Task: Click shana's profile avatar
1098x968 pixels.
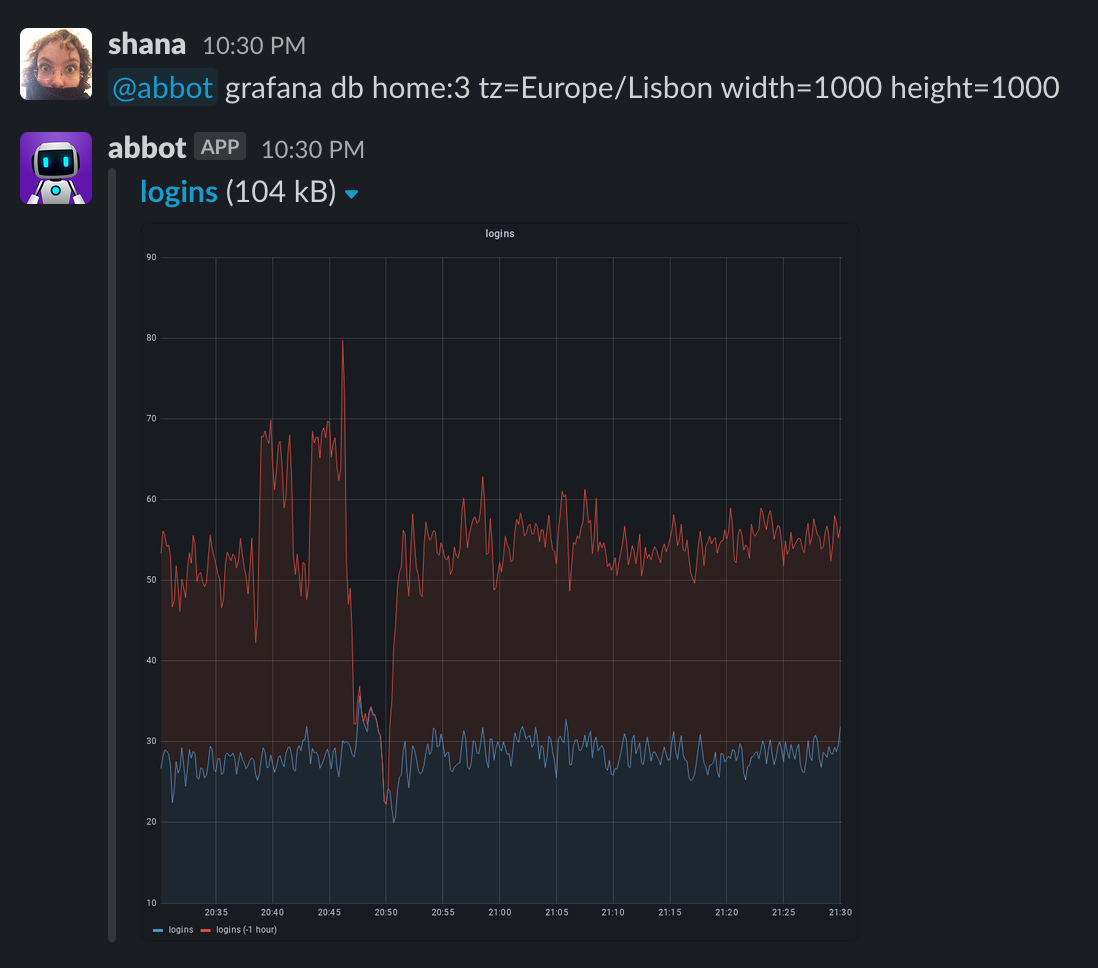Action: [55, 62]
